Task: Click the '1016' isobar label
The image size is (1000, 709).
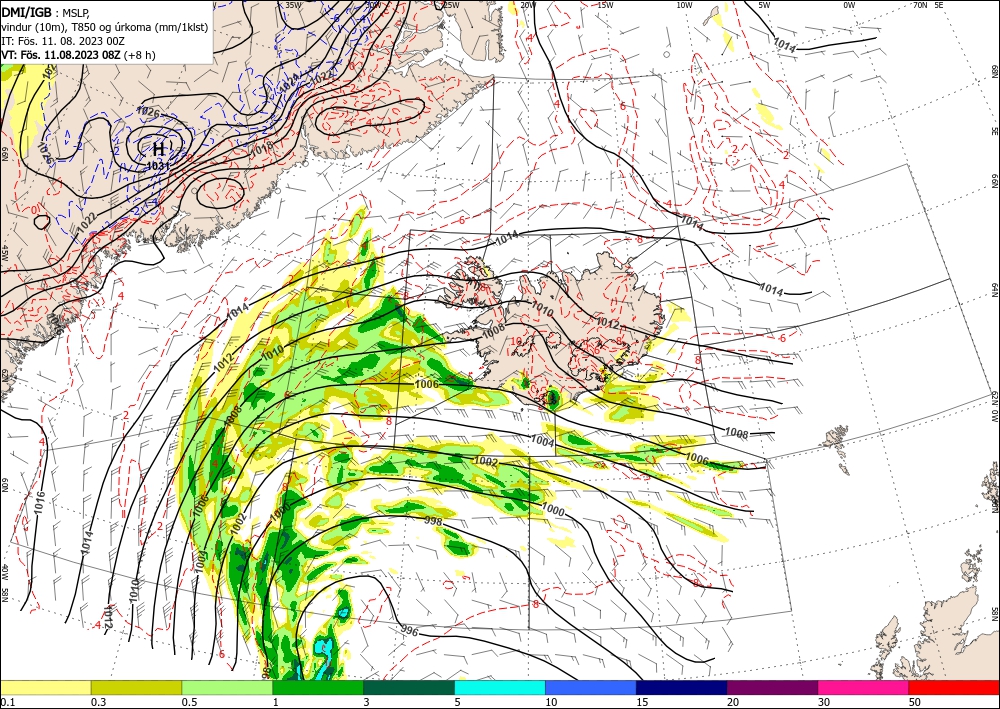Action: (40, 504)
